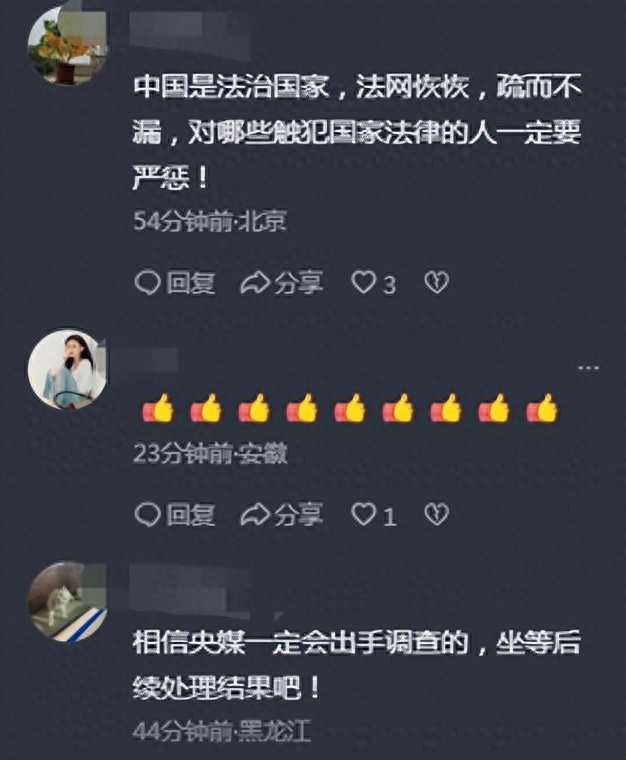Tap the speech bubble icon under Beijing comment
The image size is (626, 760).
(x=147, y=283)
